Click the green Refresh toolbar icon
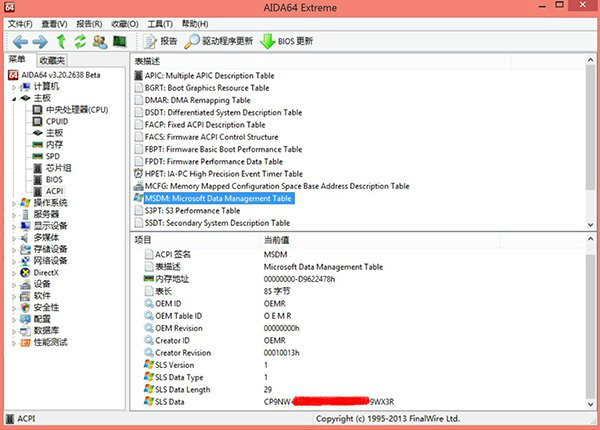The height and width of the screenshot is (430, 600). 80,41
